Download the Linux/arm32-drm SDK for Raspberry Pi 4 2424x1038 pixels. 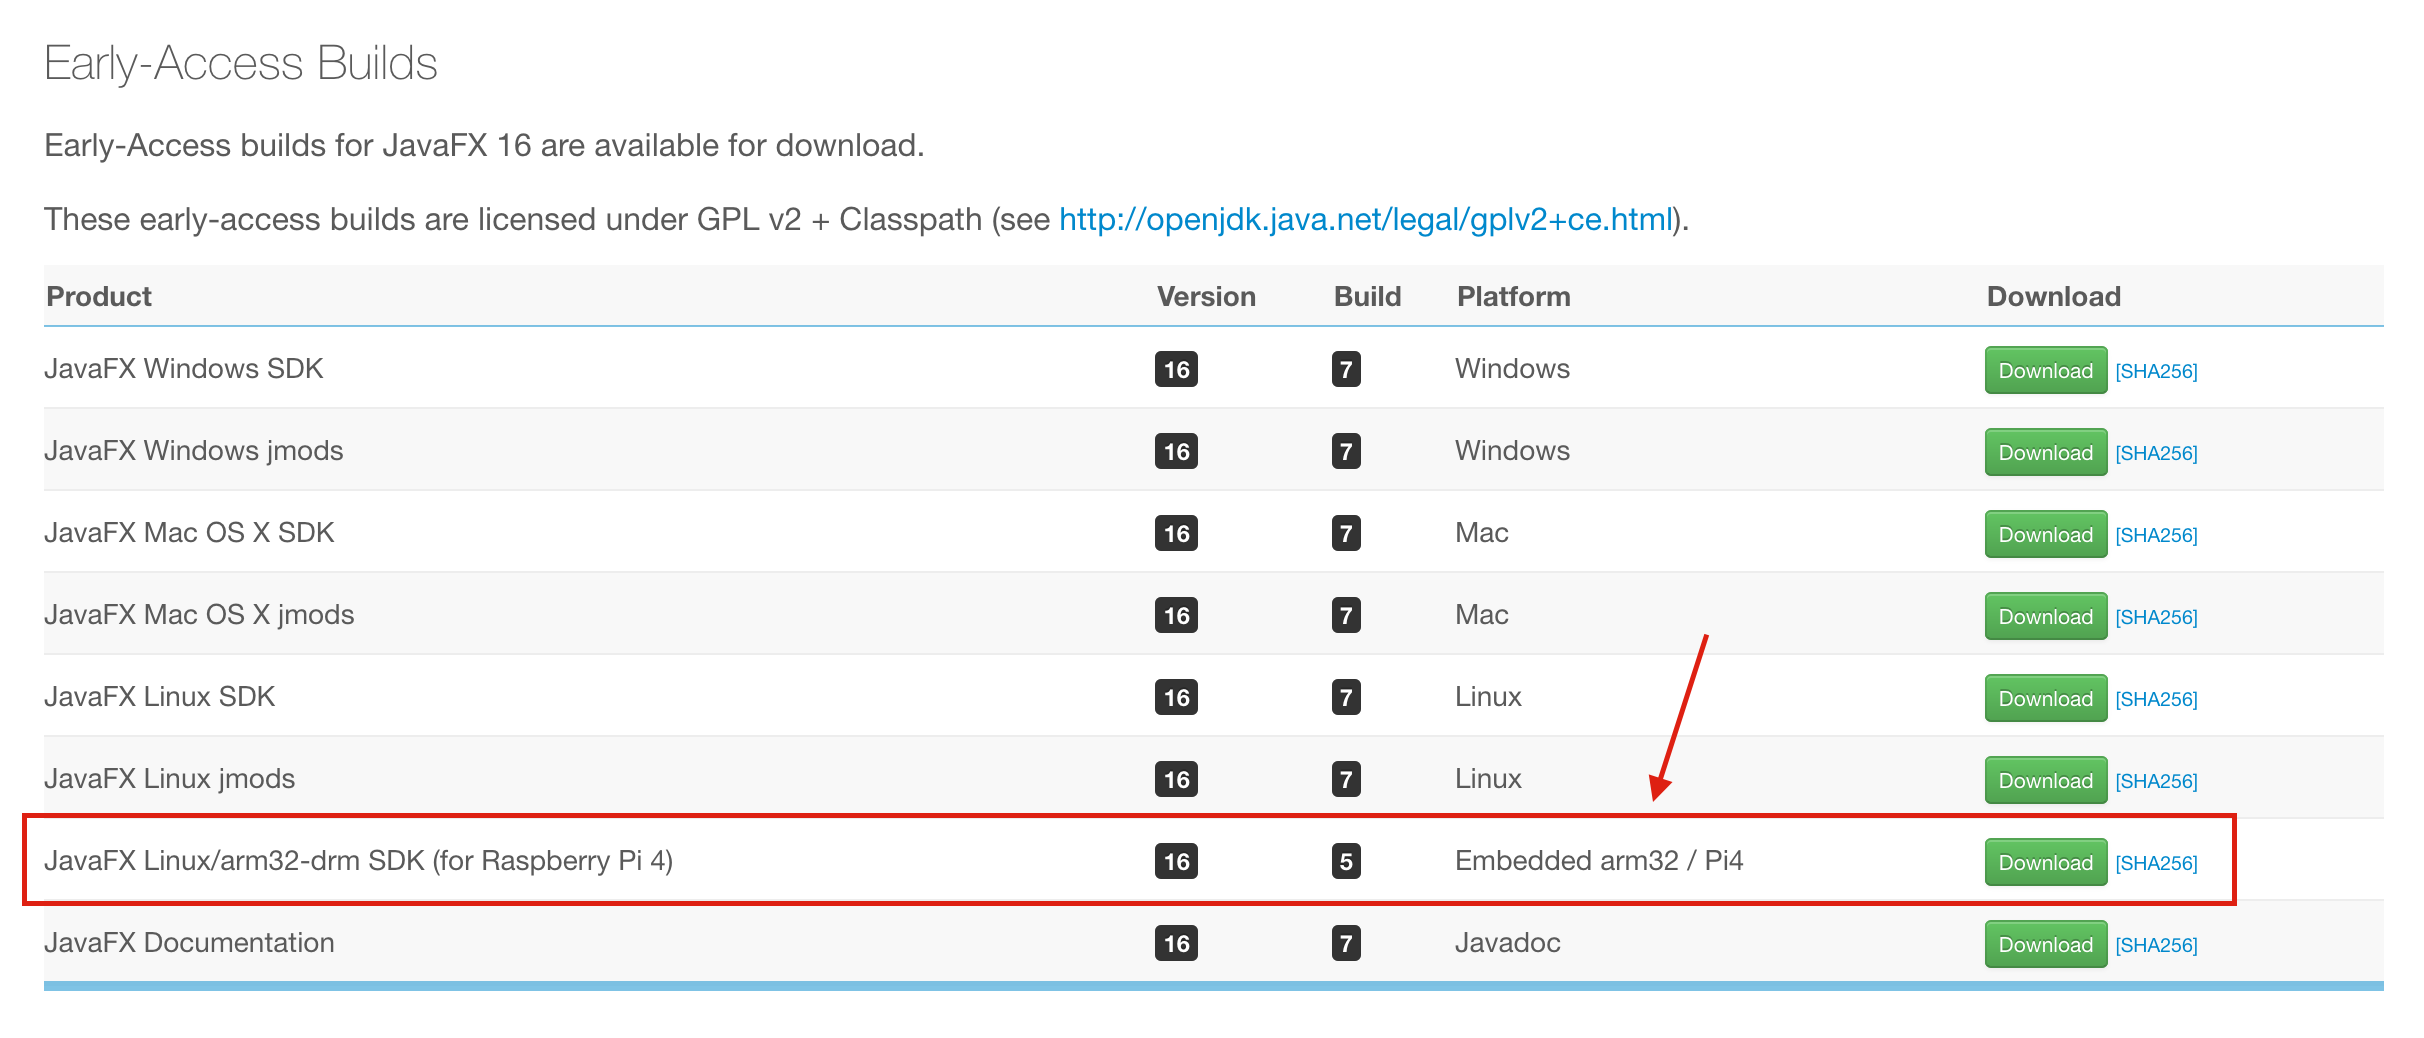[2045, 862]
